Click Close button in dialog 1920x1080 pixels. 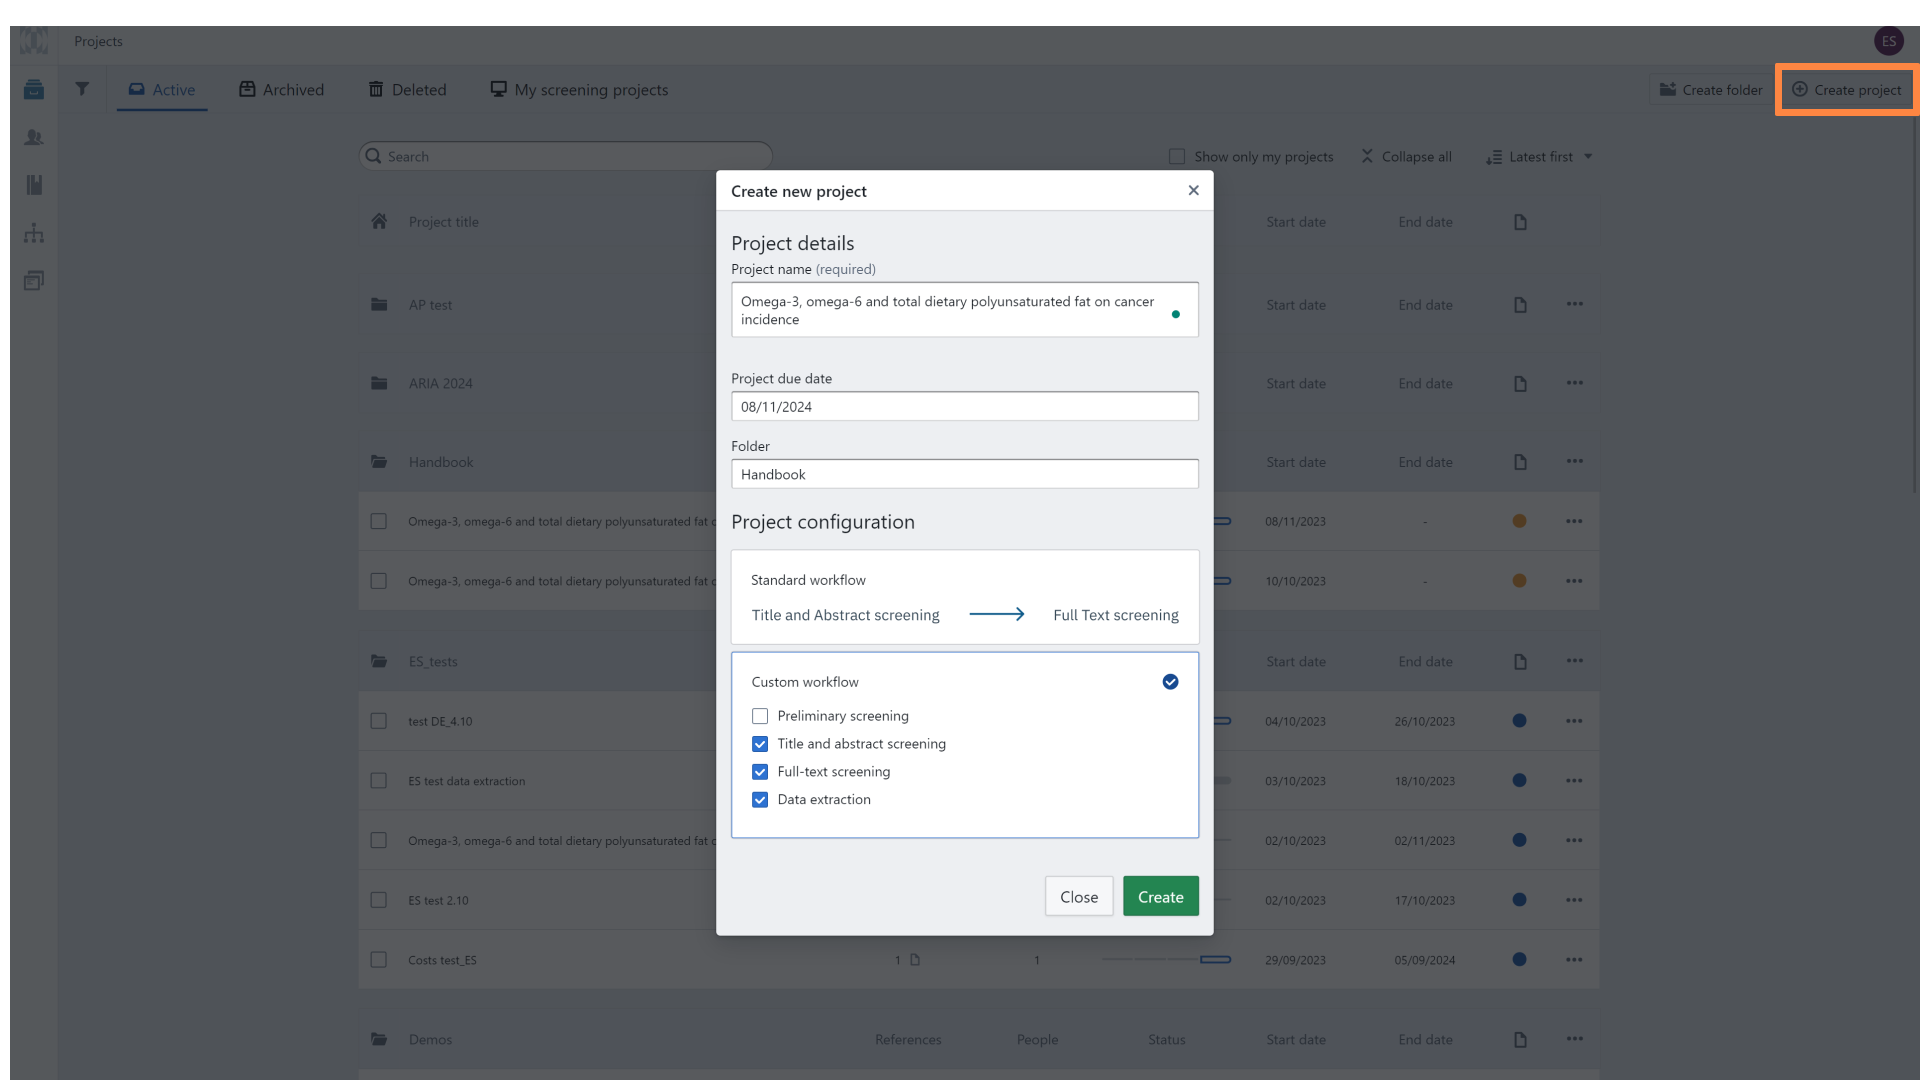[x=1079, y=896]
